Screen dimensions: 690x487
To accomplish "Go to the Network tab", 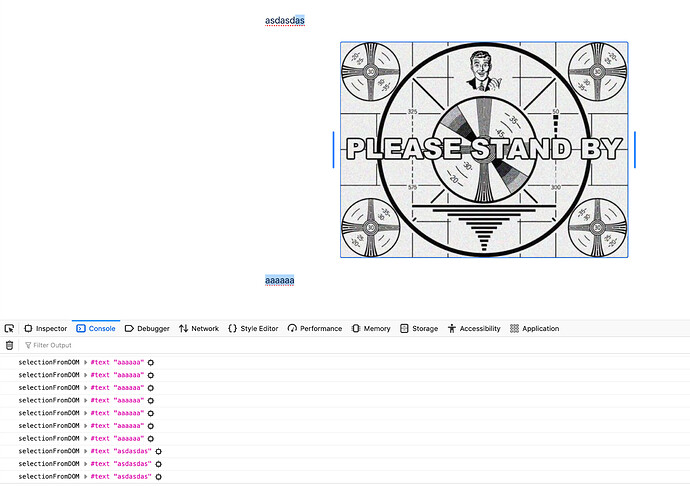I will (199, 329).
